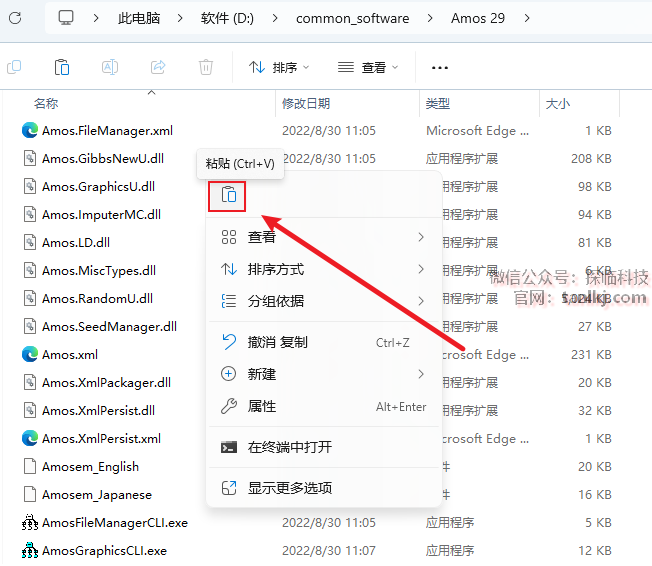
Task: Open 查看 submenu in context menu
Action: tap(324, 237)
